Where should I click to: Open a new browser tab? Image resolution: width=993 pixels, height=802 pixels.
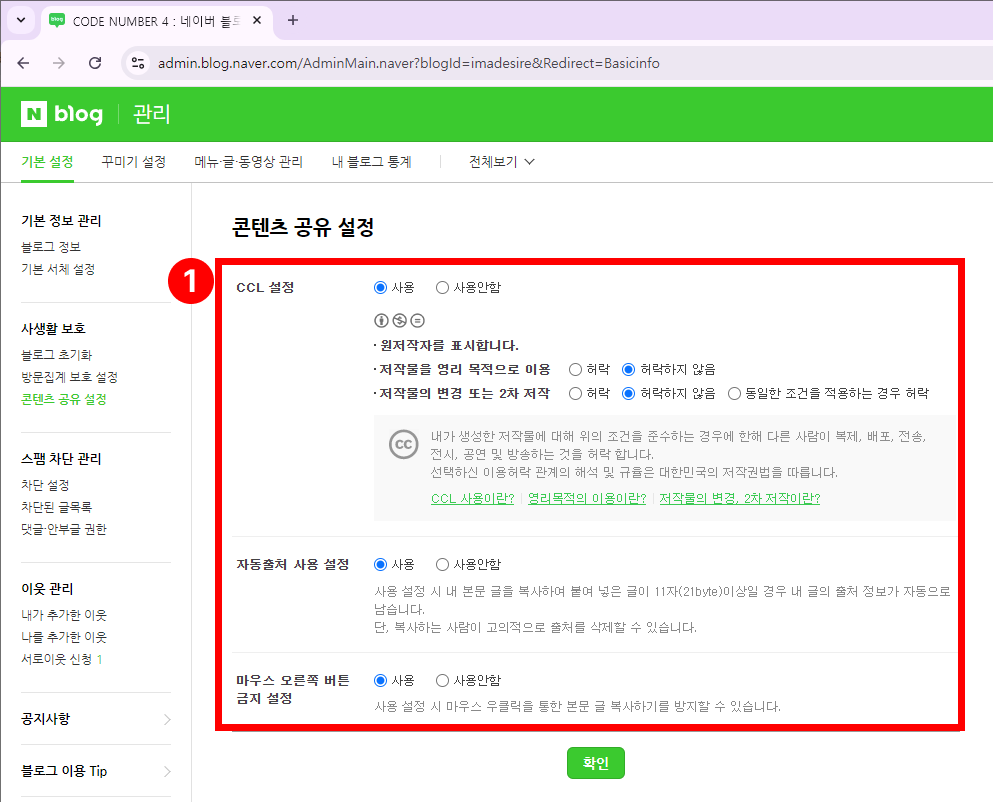click(x=293, y=20)
